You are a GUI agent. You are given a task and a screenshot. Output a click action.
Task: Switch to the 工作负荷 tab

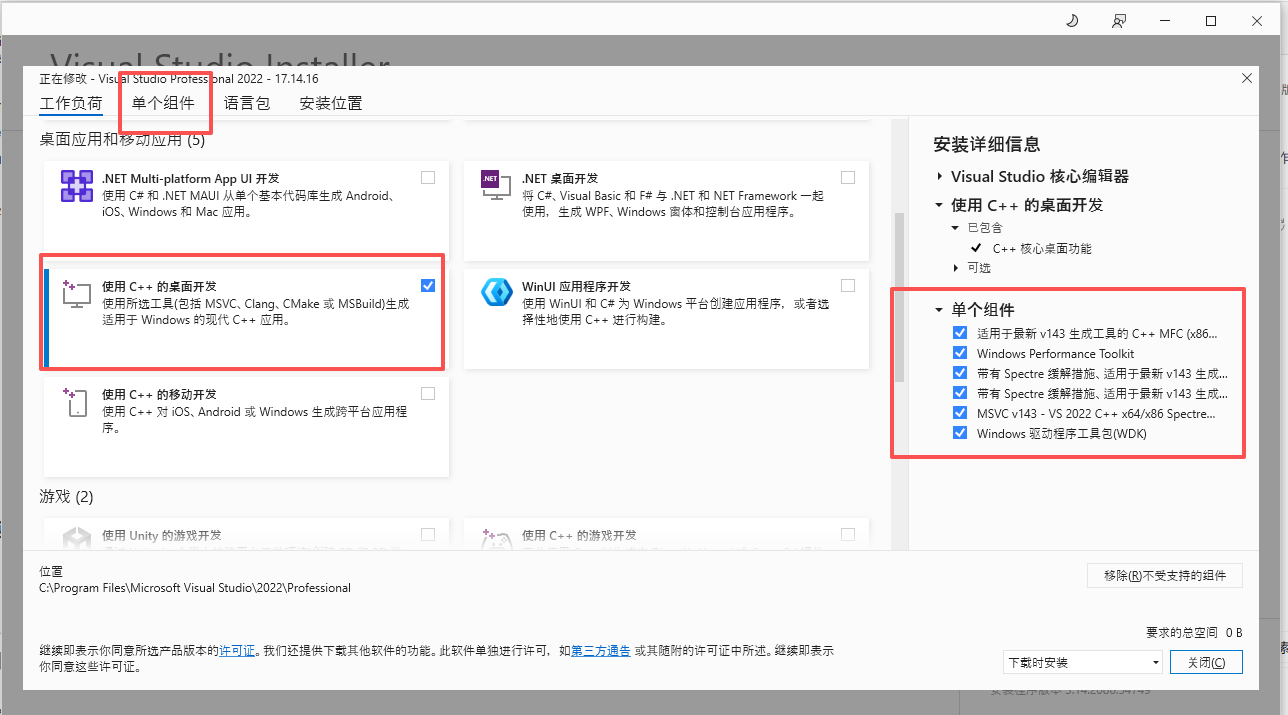[x=71, y=103]
